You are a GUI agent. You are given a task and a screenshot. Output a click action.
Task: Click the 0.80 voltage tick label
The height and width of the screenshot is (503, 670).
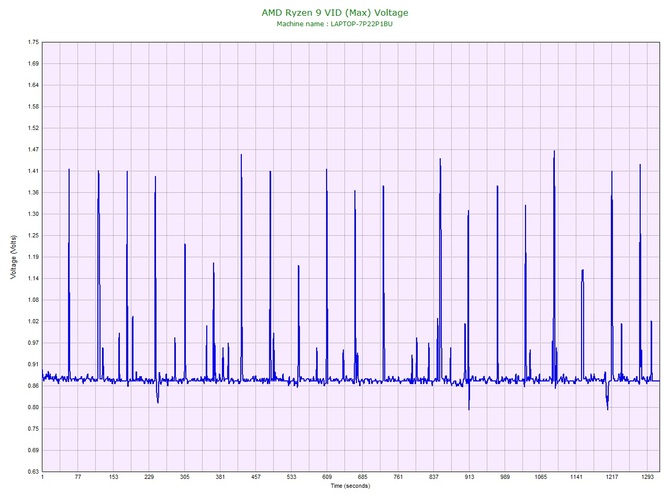33,407
